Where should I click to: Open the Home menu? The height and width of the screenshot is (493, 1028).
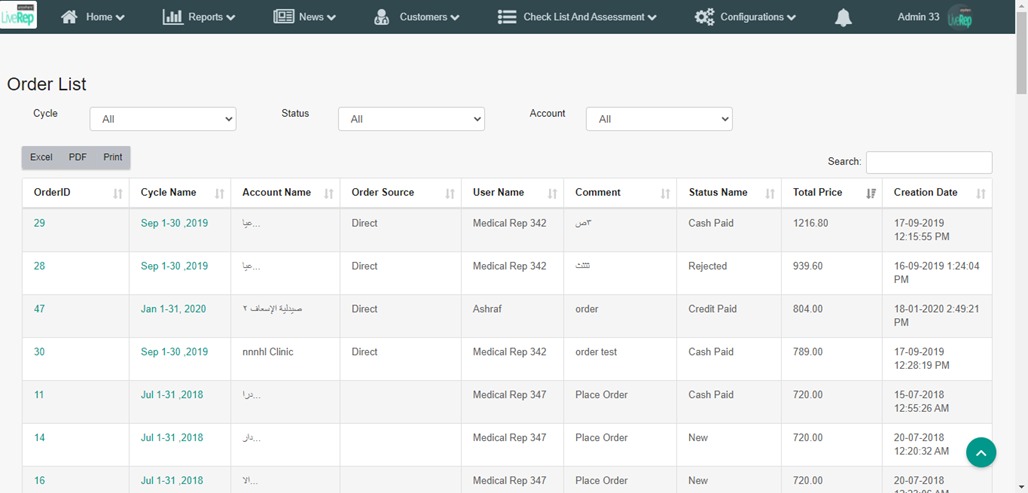pos(92,17)
